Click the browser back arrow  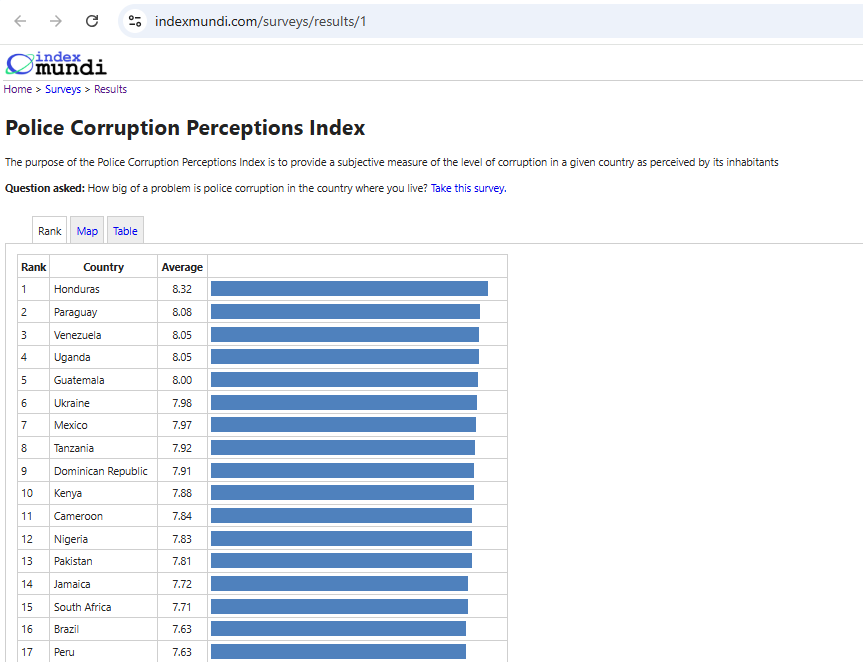pos(20,21)
